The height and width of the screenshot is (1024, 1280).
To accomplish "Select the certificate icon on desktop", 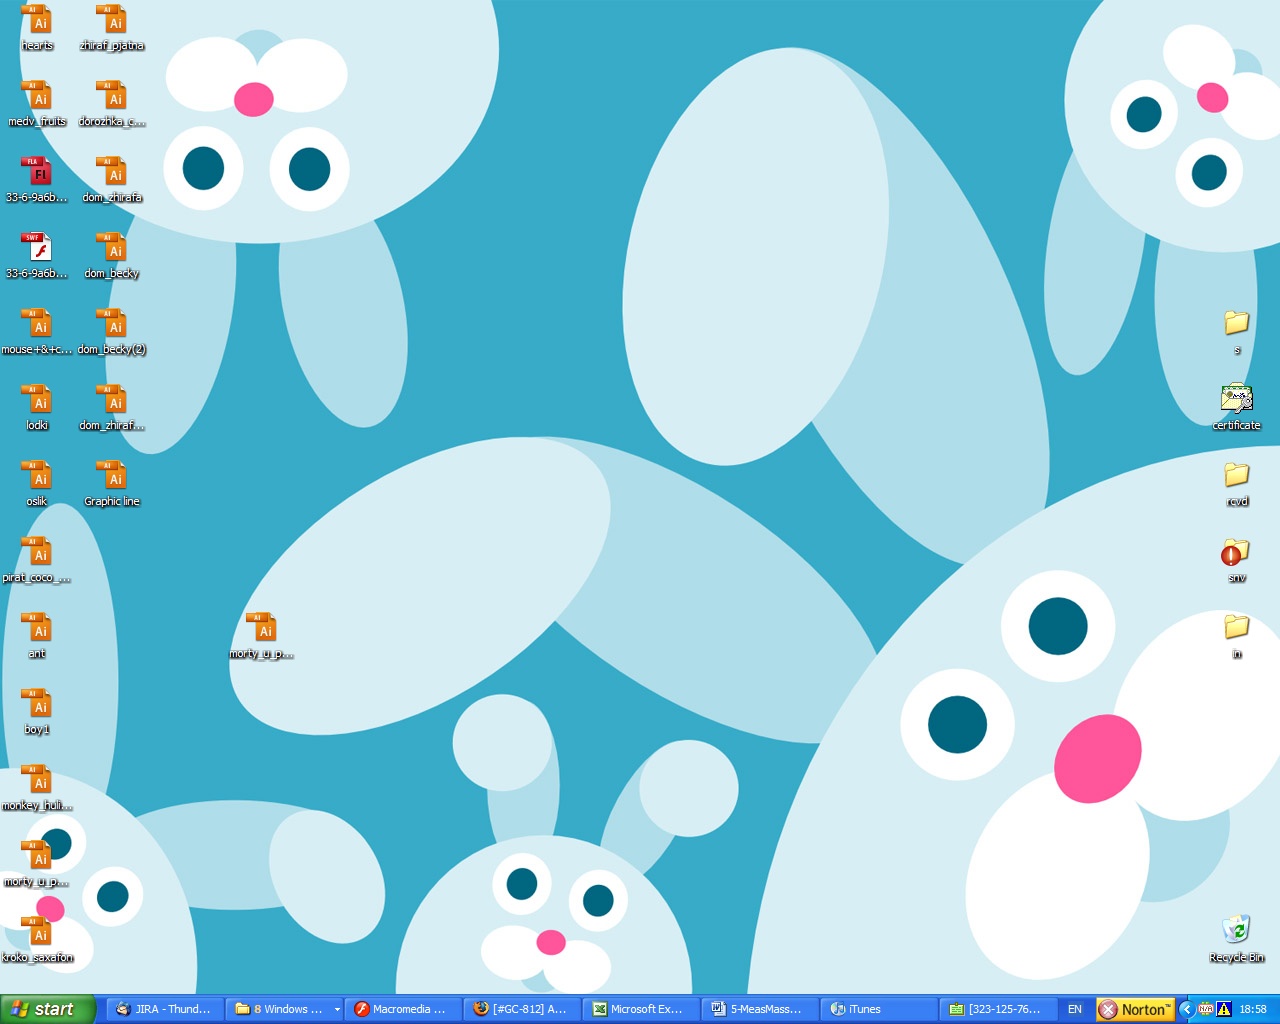I will pyautogui.click(x=1237, y=402).
